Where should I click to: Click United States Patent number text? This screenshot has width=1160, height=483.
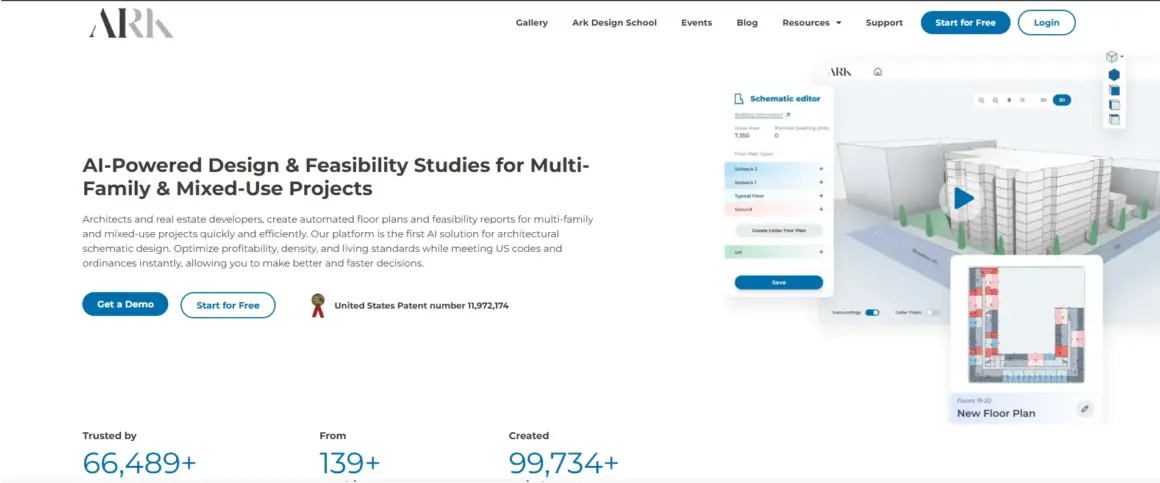click(x=421, y=305)
